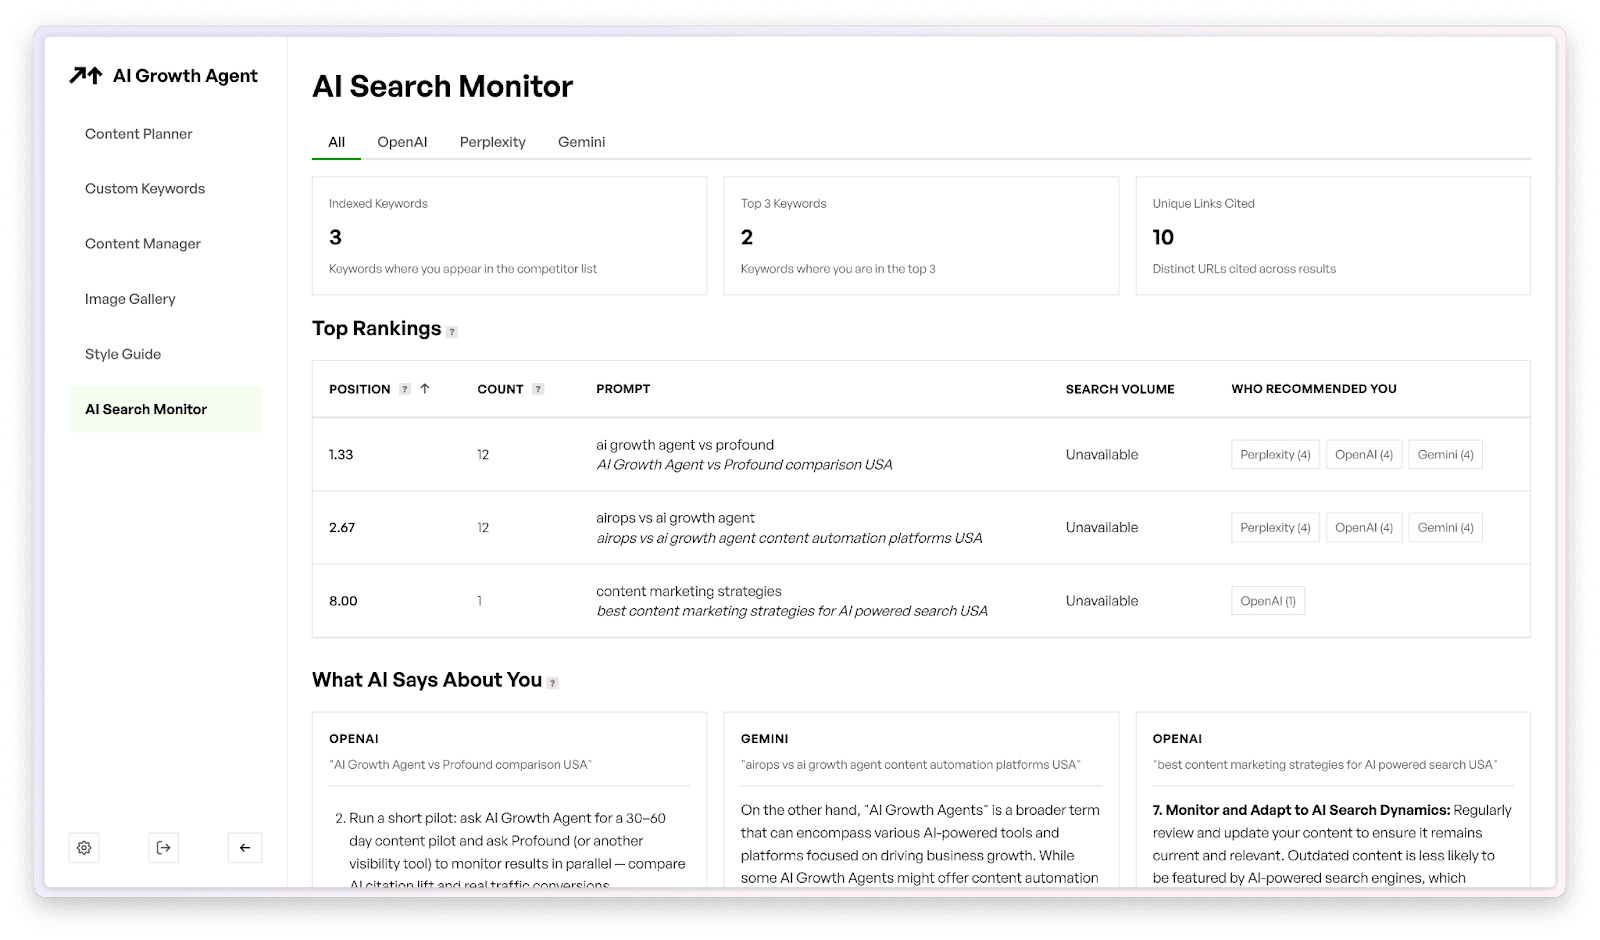Screen dimensions: 1600x940
Task: Open settings via the gear icon
Action: pyautogui.click(x=84, y=848)
